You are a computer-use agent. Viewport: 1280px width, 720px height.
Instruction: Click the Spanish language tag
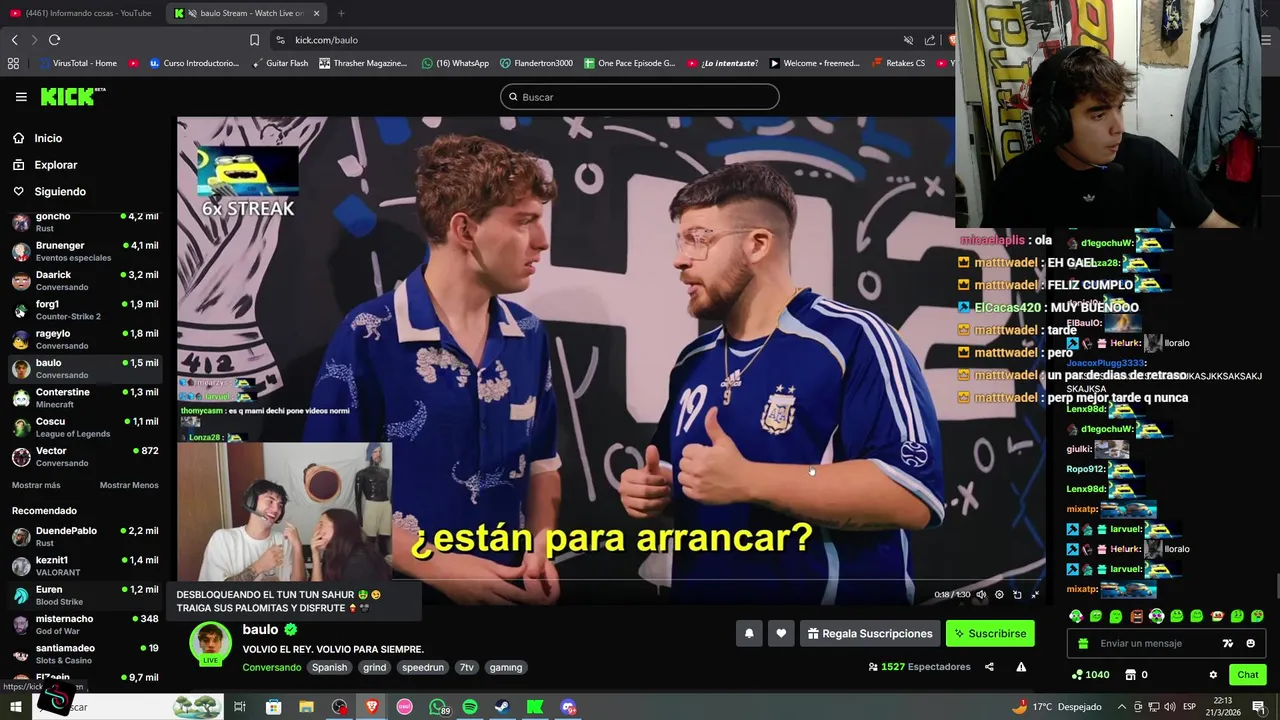pyautogui.click(x=329, y=668)
